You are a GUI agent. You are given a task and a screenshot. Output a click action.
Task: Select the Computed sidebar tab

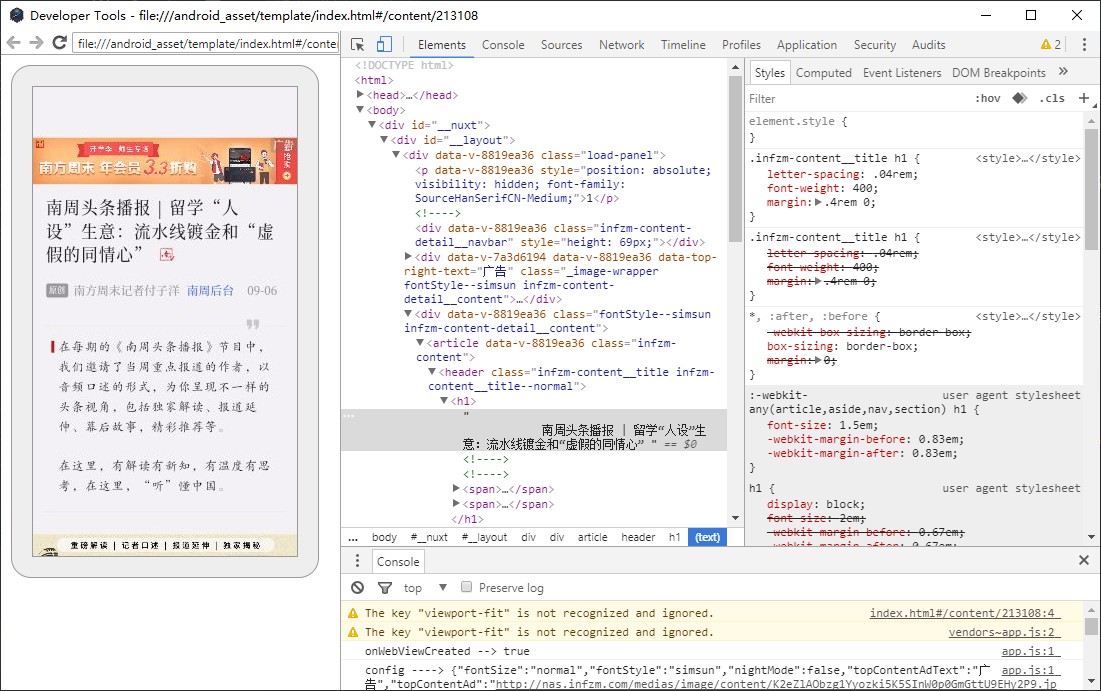823,72
